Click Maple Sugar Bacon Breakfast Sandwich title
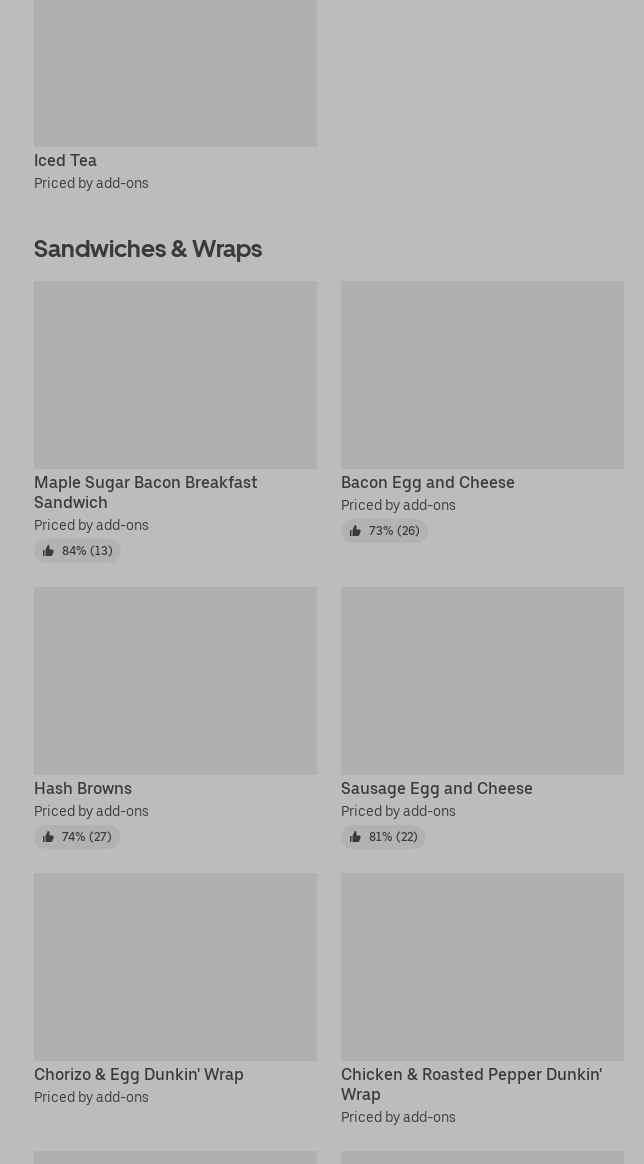 click(x=145, y=492)
